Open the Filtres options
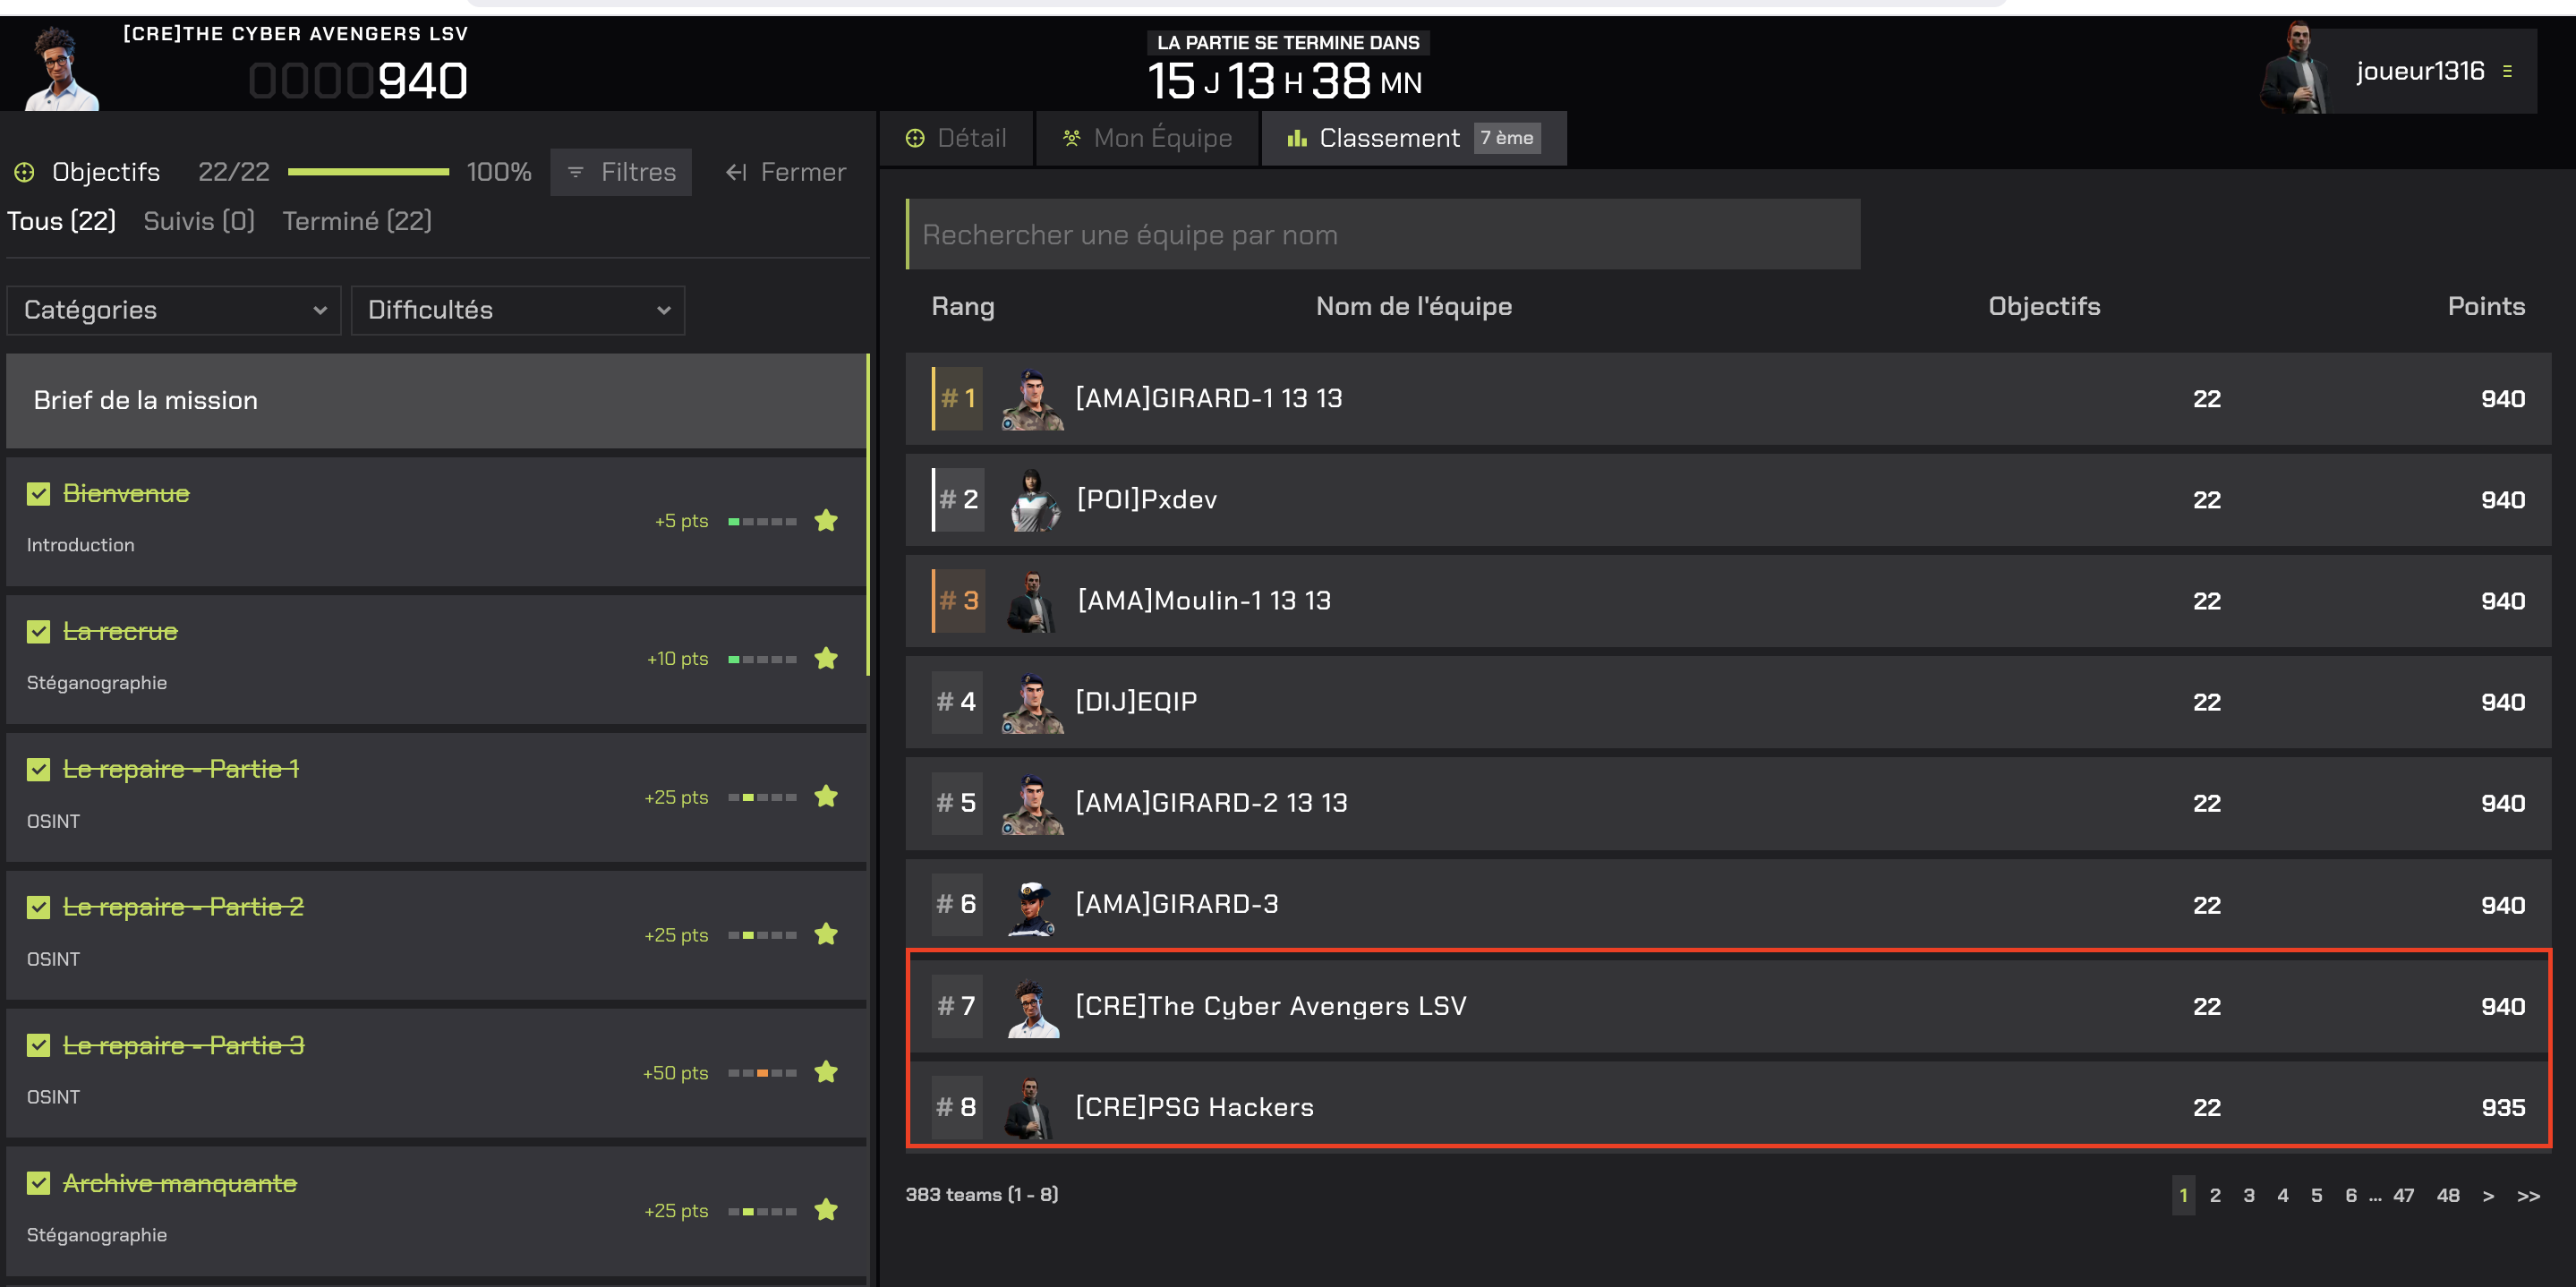Image resolution: width=2576 pixels, height=1287 pixels. (621, 172)
